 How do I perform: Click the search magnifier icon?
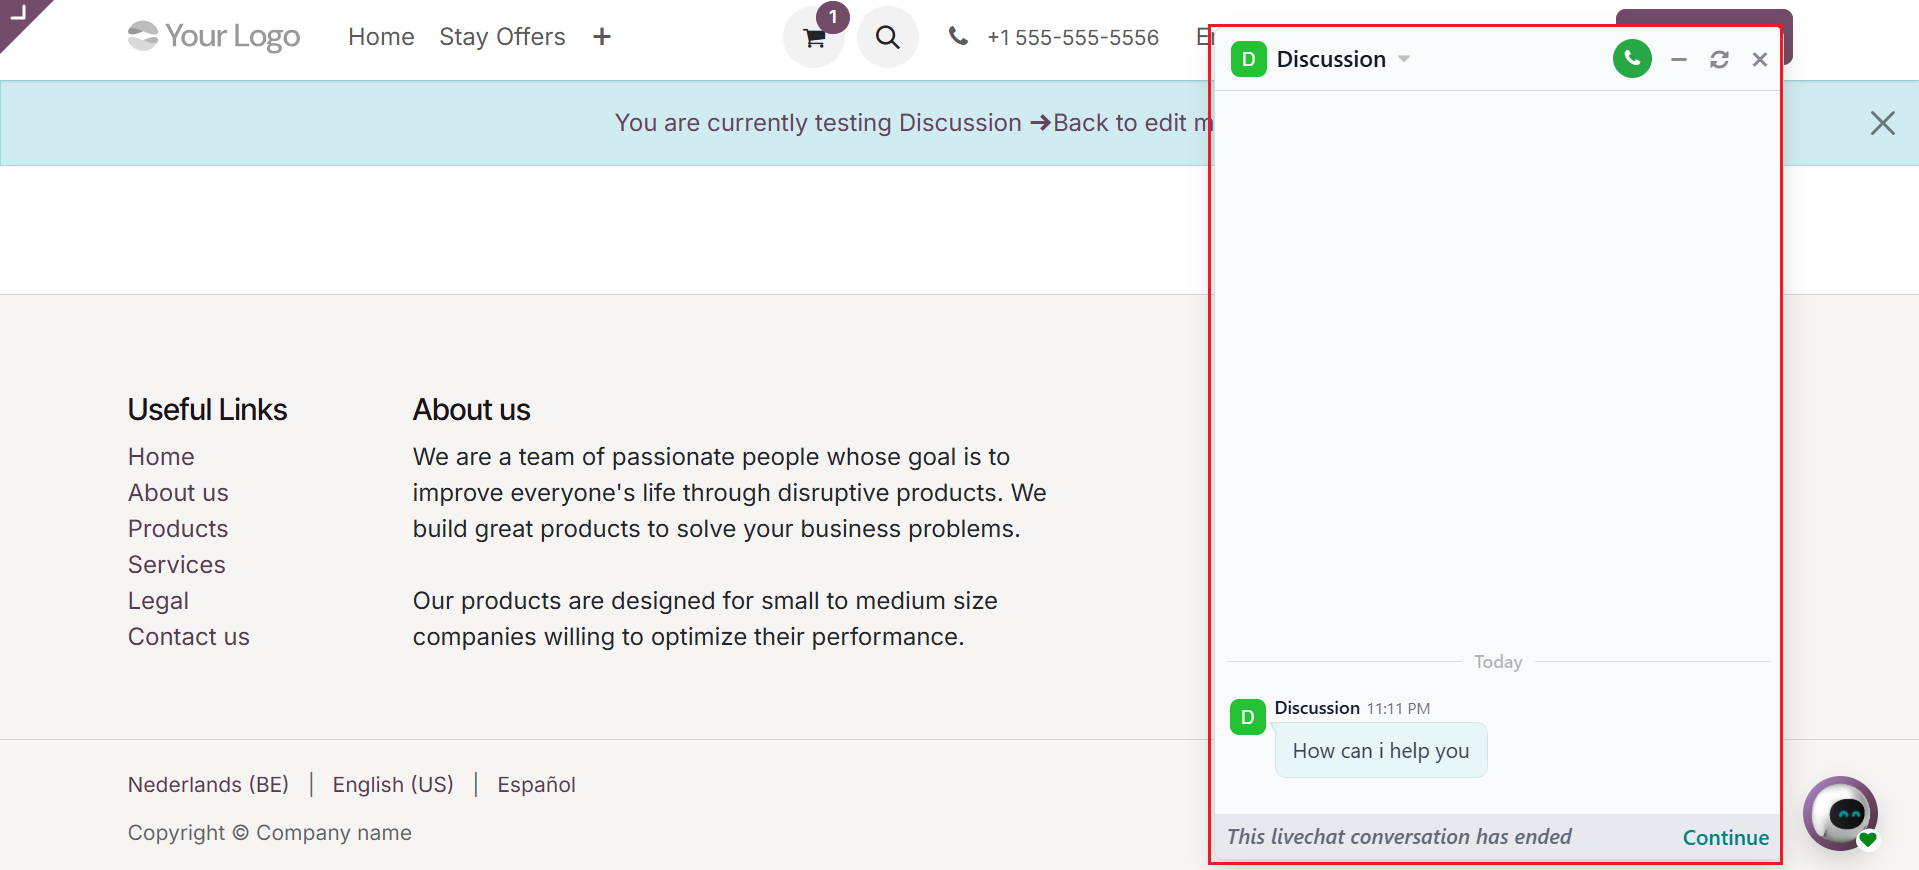click(x=887, y=38)
